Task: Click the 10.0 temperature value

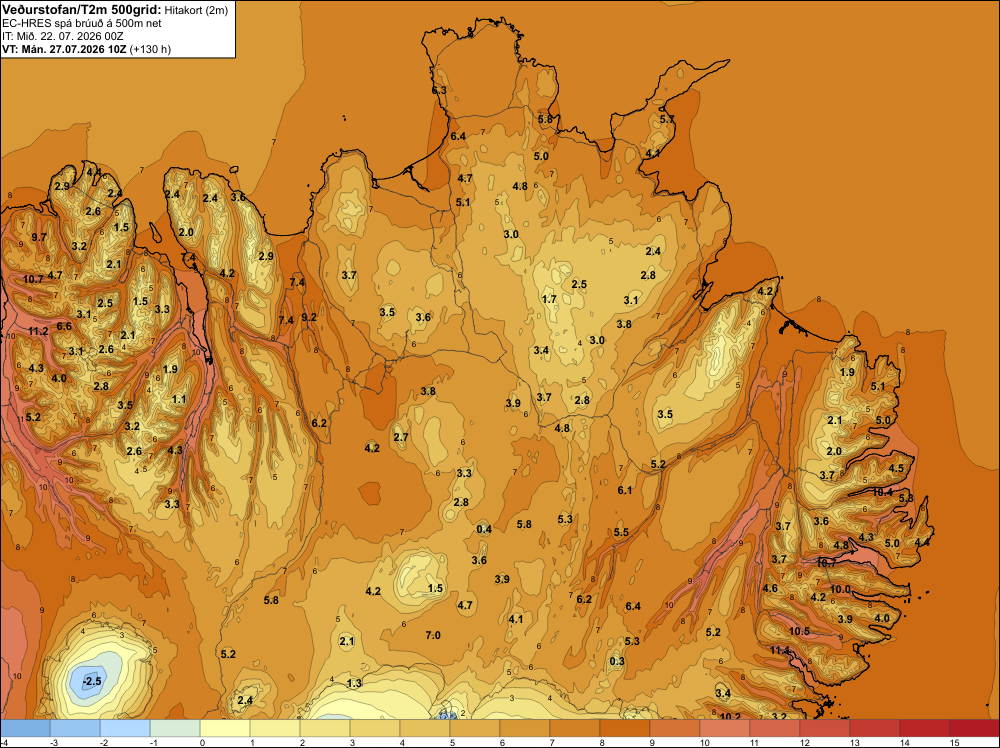Action: [x=840, y=589]
